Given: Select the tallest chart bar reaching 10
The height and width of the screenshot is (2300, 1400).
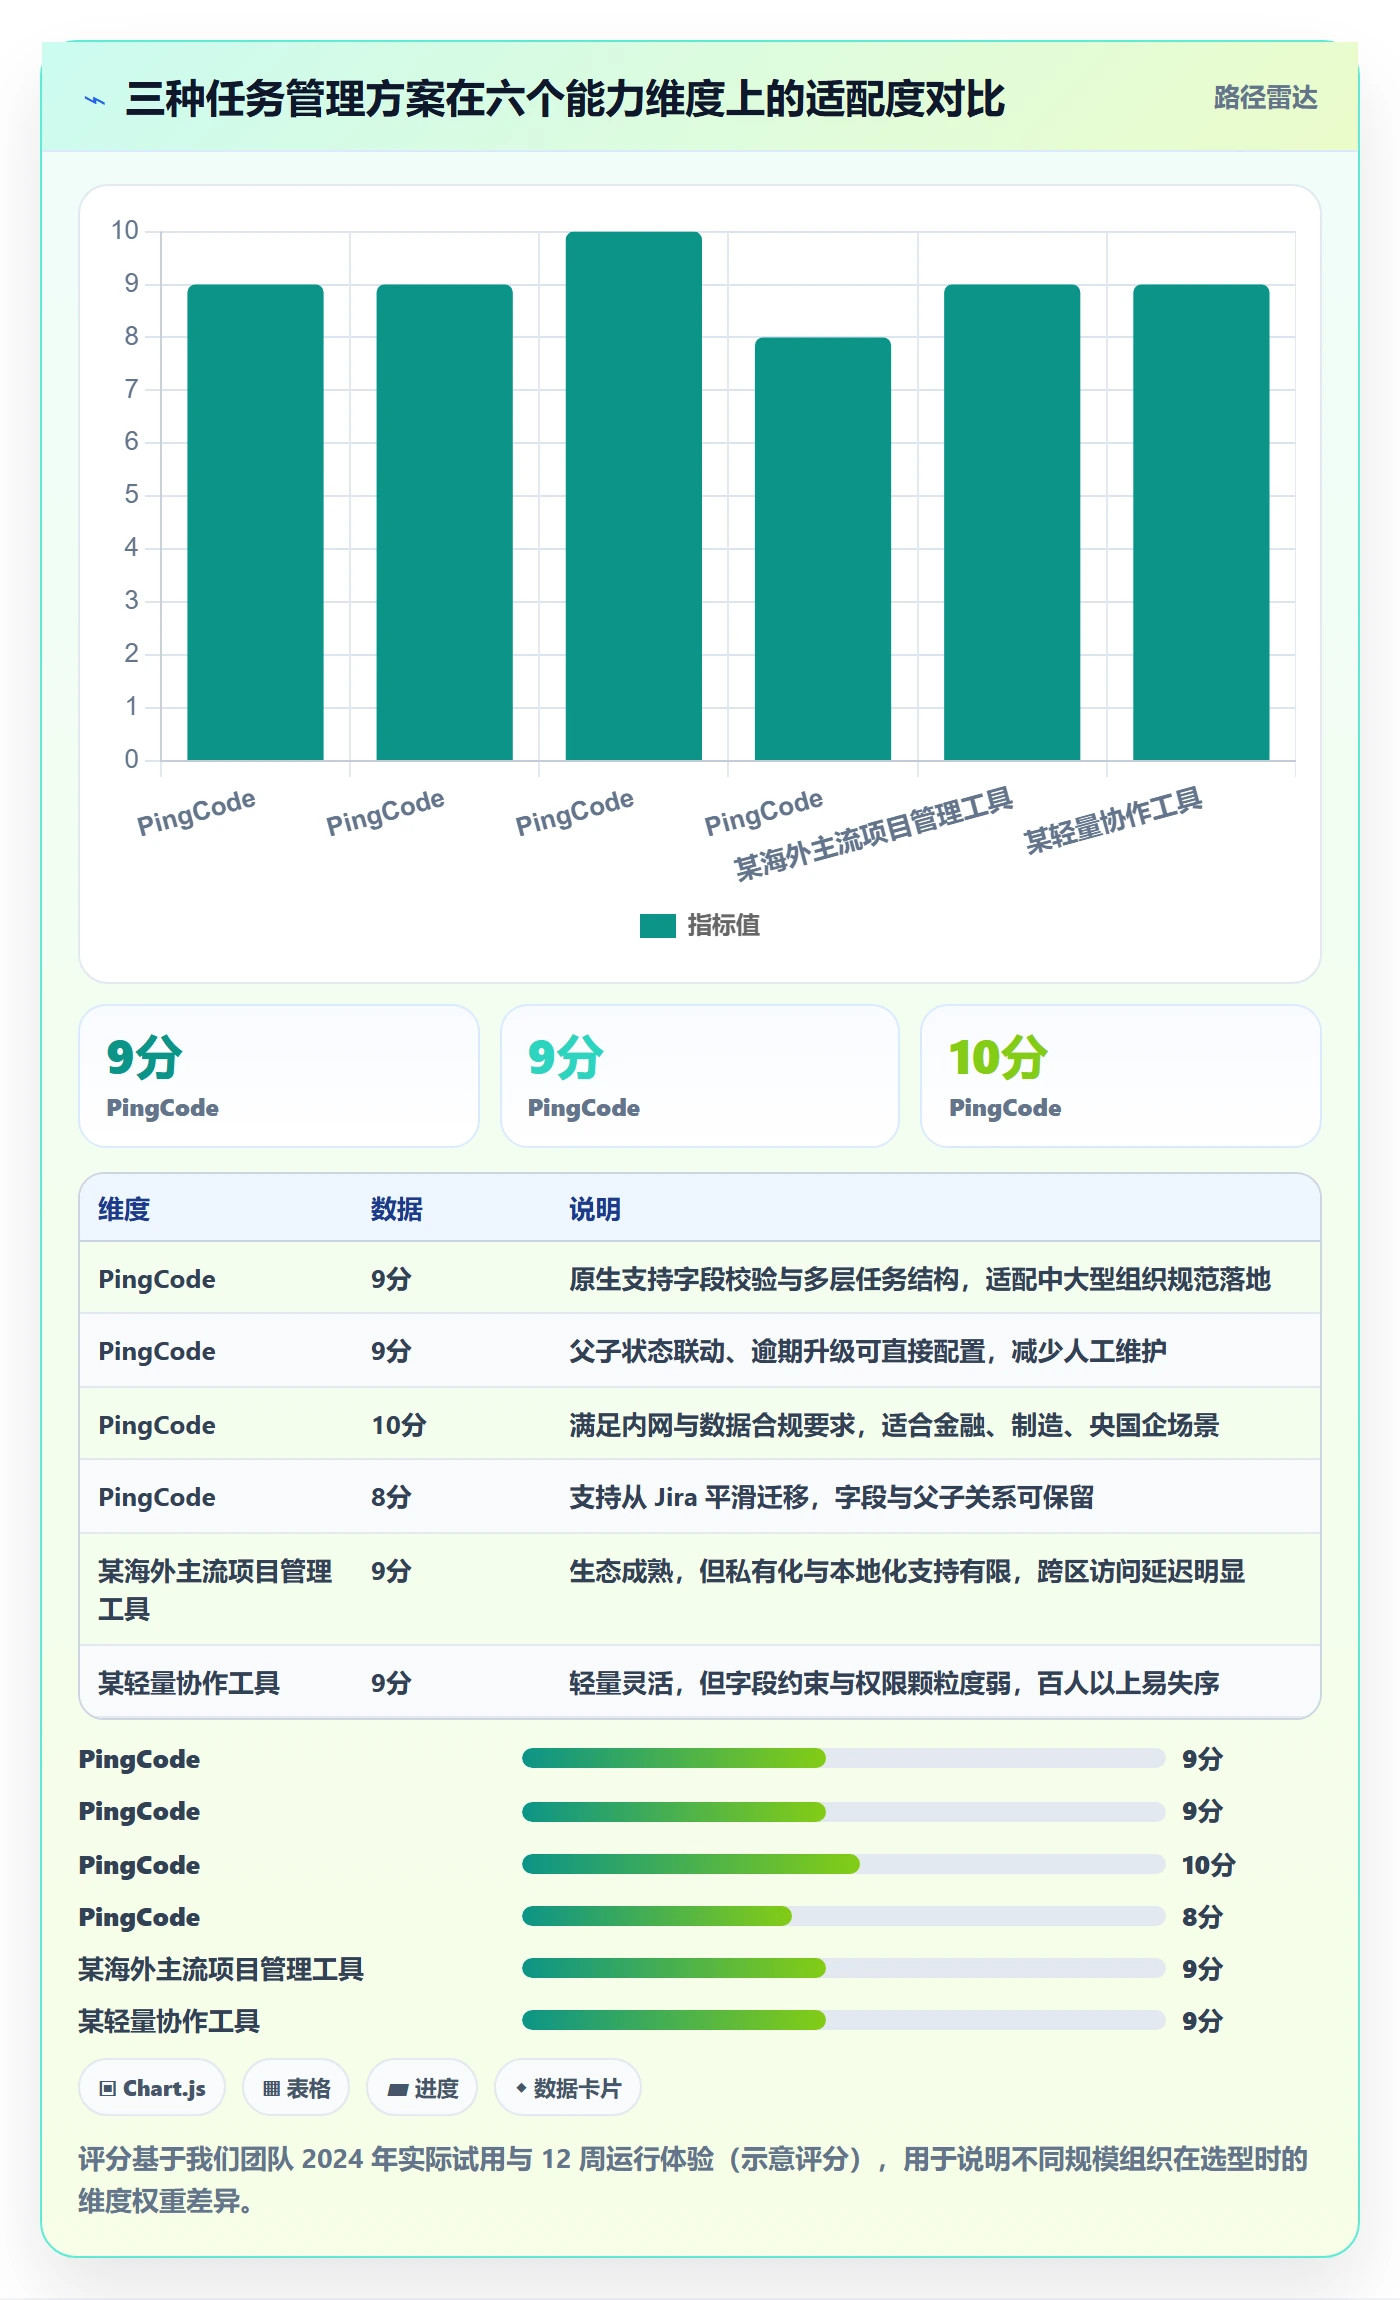Looking at the screenshot, I should coord(634,496).
